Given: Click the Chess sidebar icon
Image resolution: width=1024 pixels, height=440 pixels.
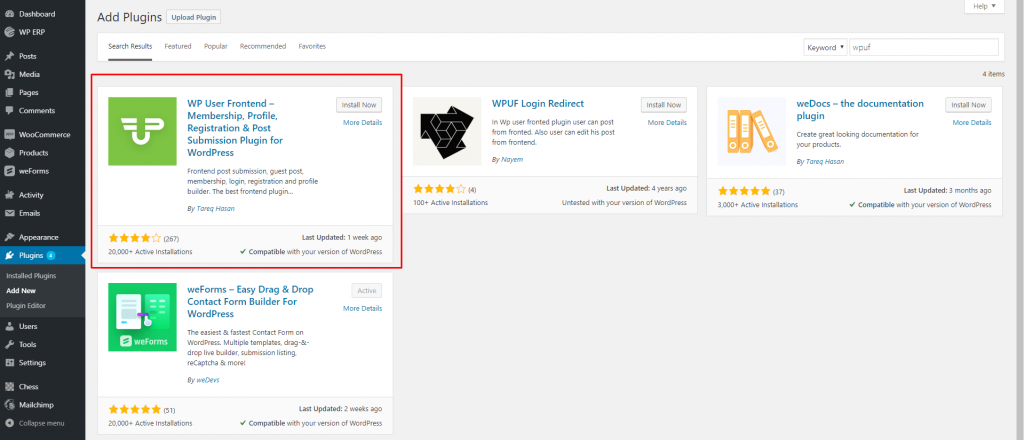Looking at the screenshot, I should click(x=8, y=386).
